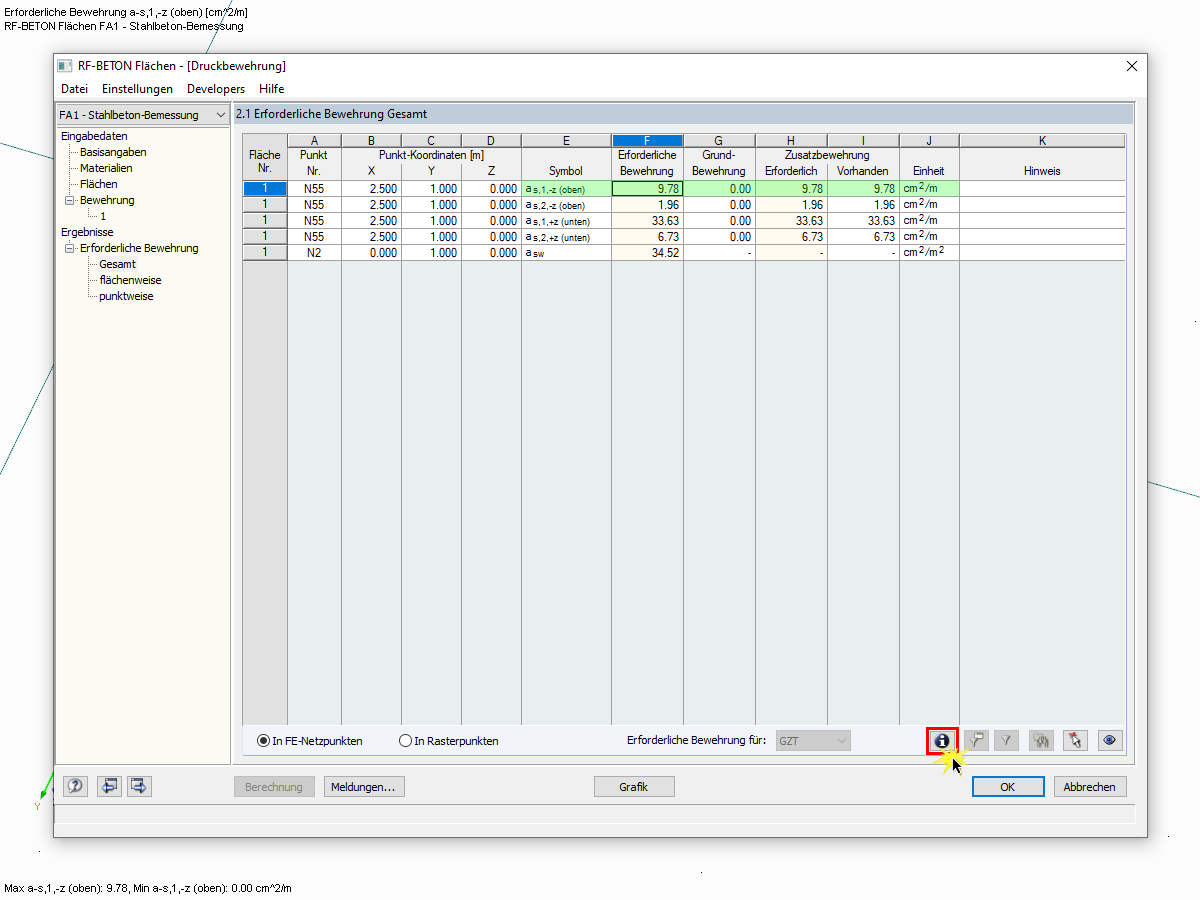Click the Grafik button
1200x900 pixels.
tap(633, 786)
